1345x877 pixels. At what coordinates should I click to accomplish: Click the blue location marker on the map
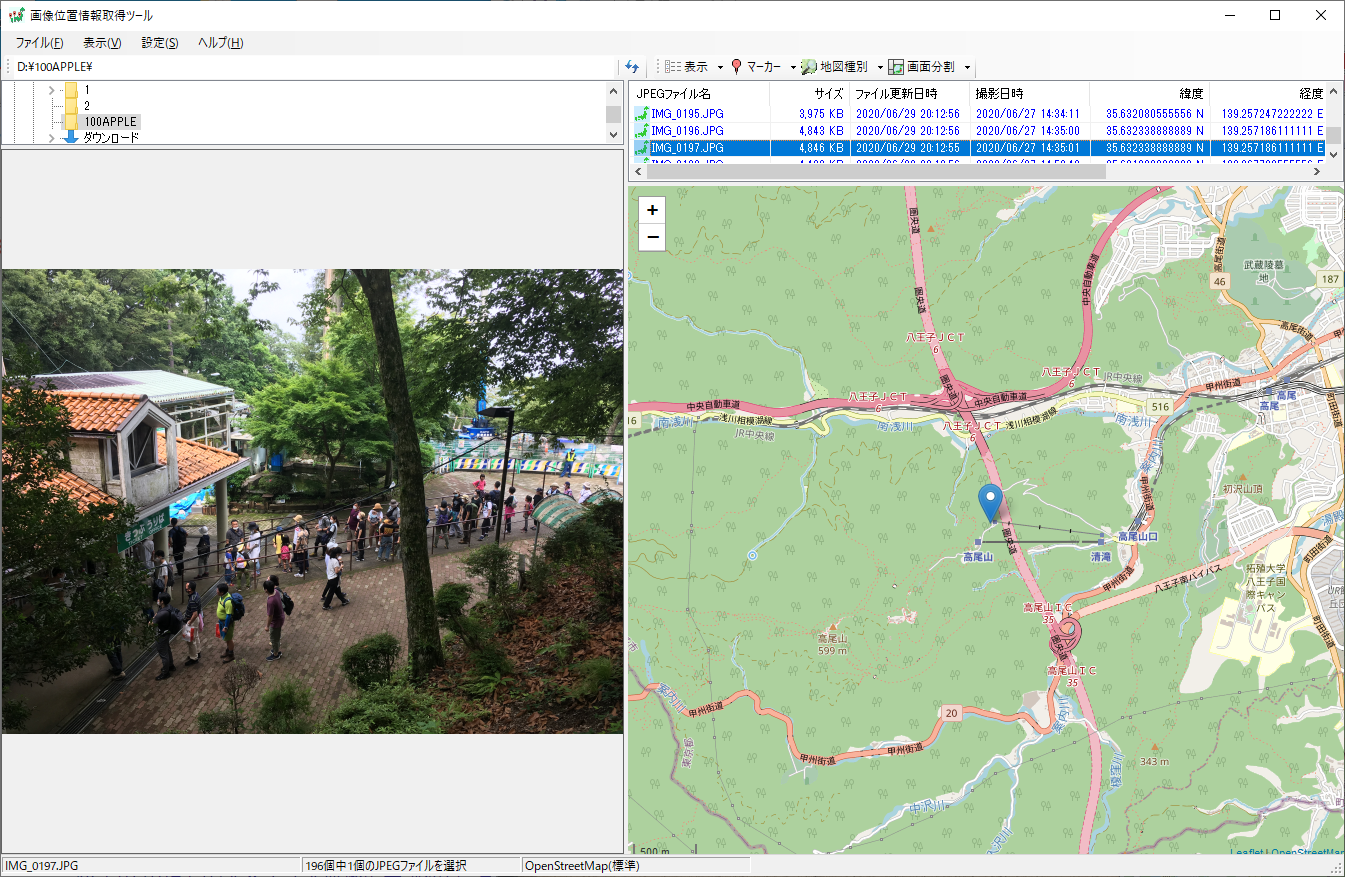(991, 503)
